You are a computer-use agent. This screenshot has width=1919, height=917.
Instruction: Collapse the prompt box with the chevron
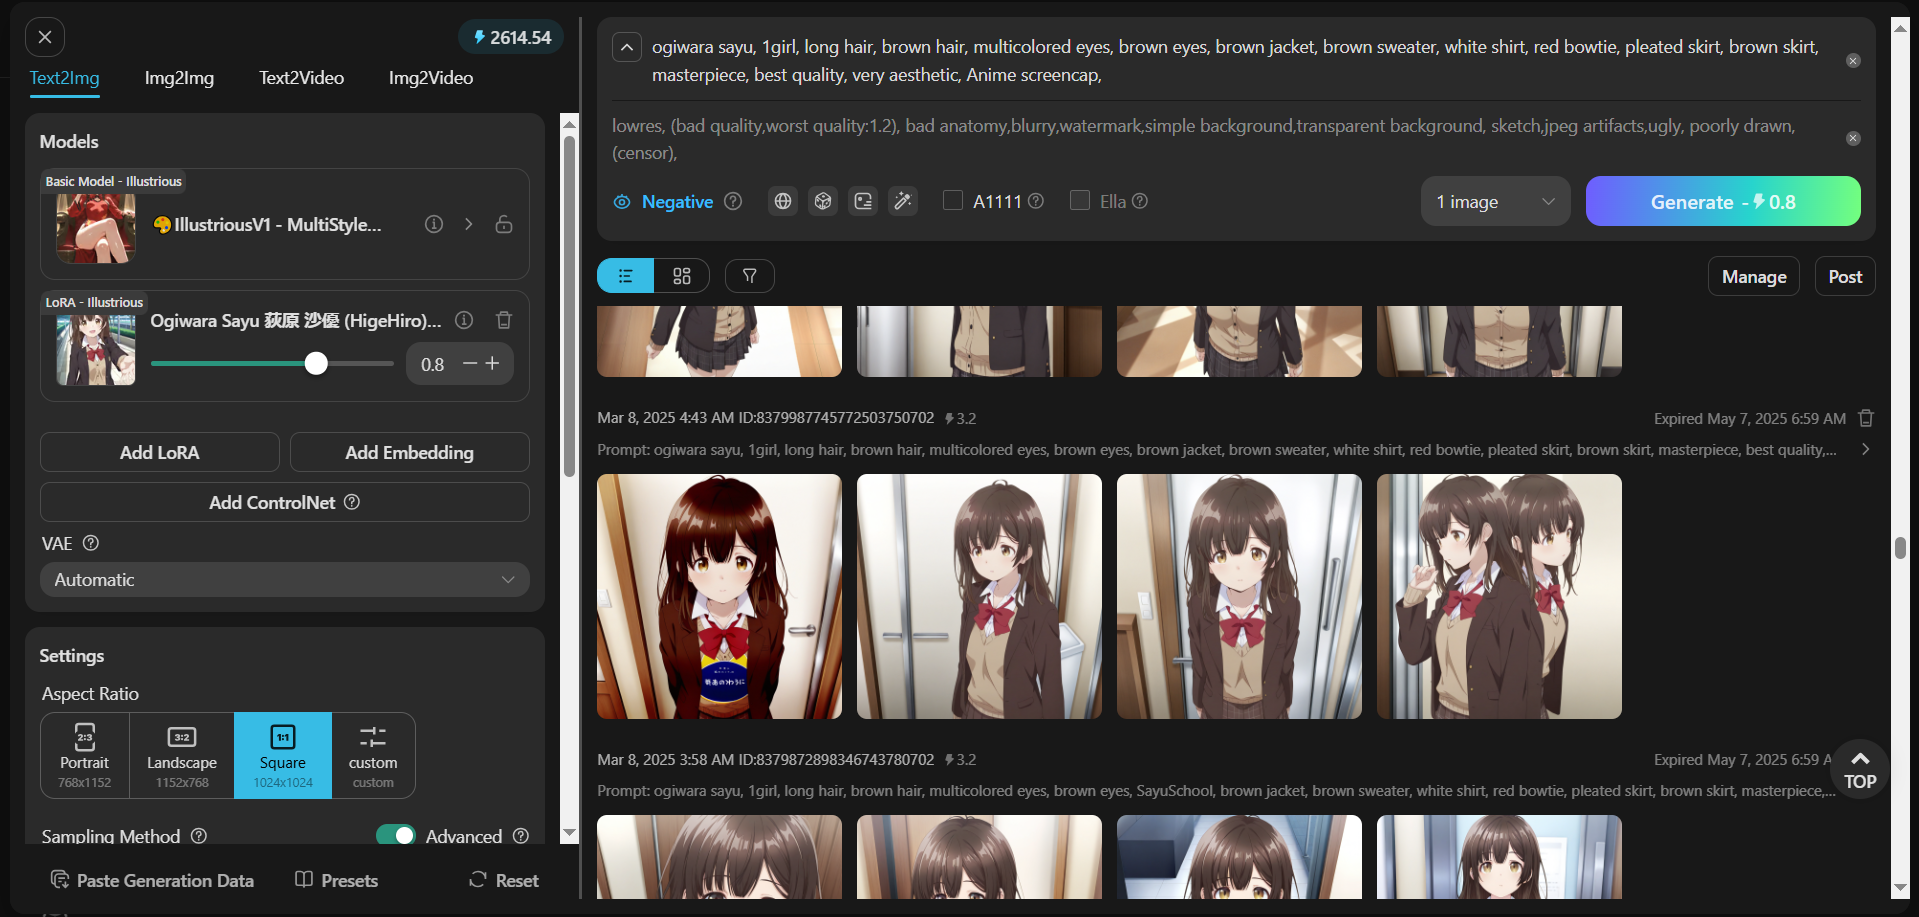pyautogui.click(x=627, y=47)
